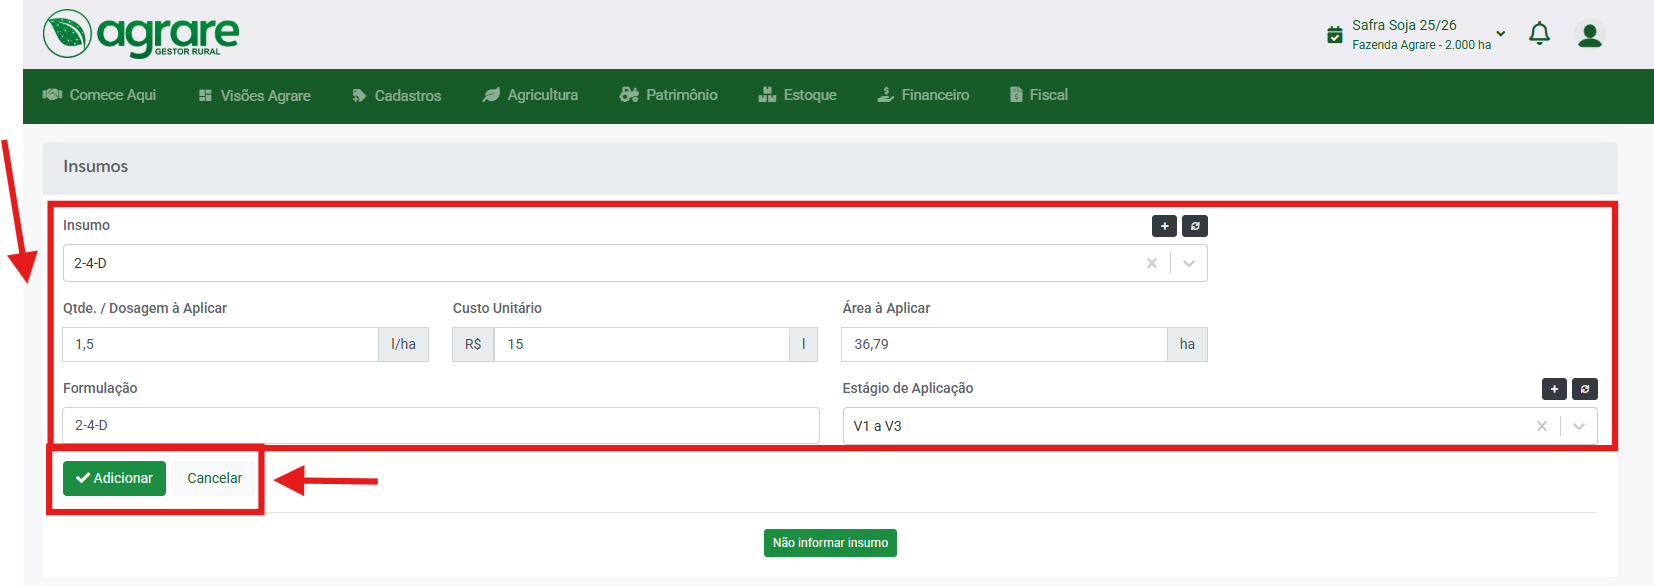Click the ha unit suffix

point(1187,344)
